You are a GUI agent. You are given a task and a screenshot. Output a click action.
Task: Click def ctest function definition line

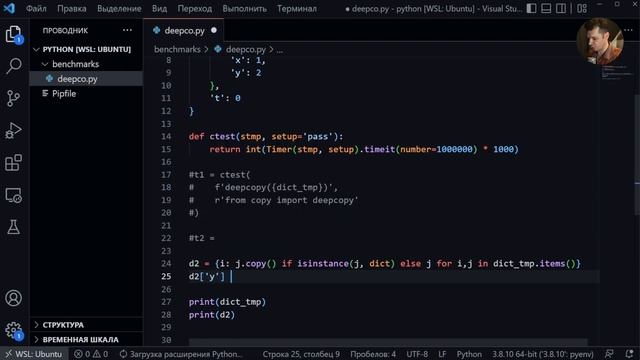[x=266, y=136]
